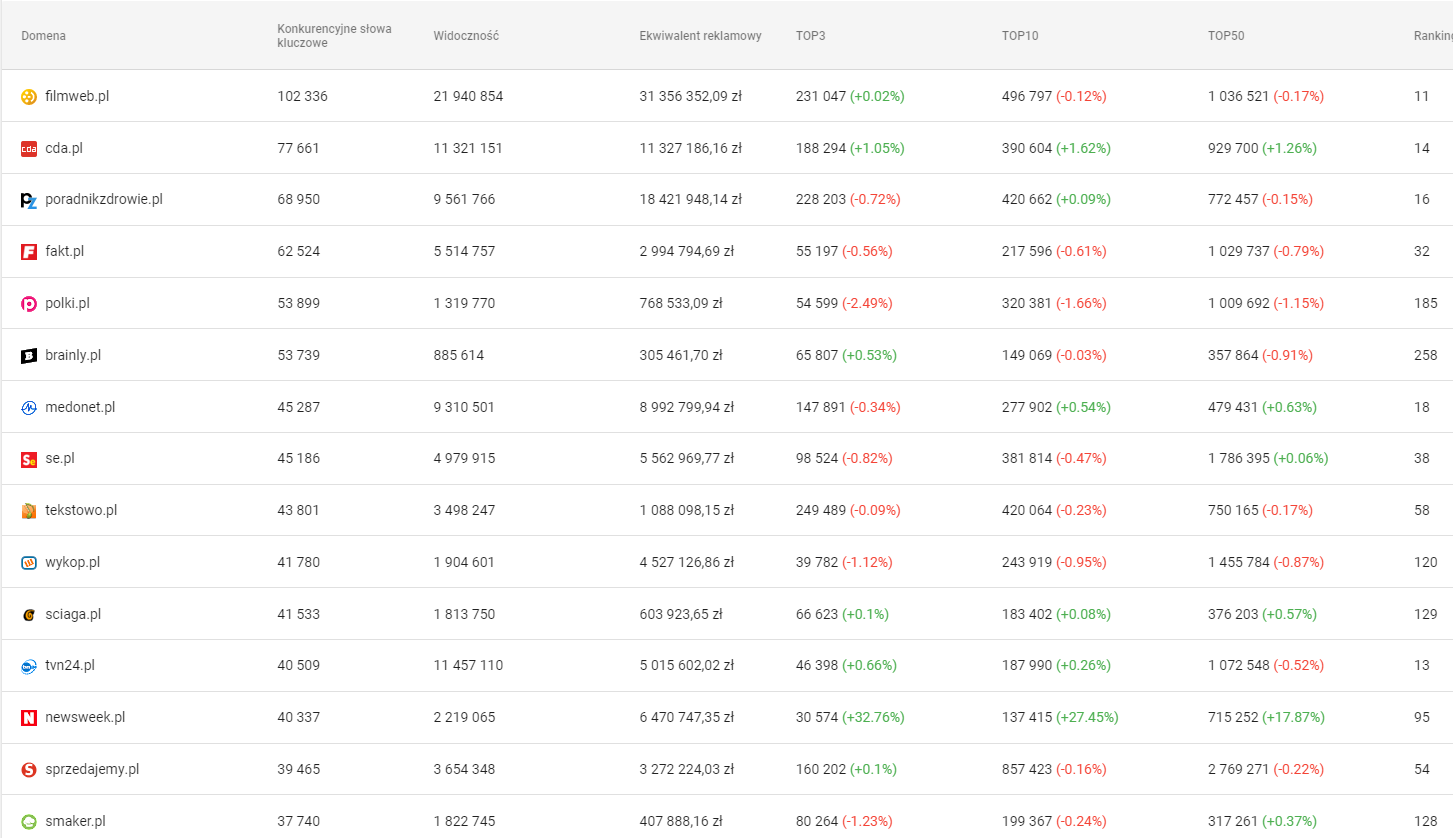
Task: Select the polki.pl domain name
Action: 68,303
